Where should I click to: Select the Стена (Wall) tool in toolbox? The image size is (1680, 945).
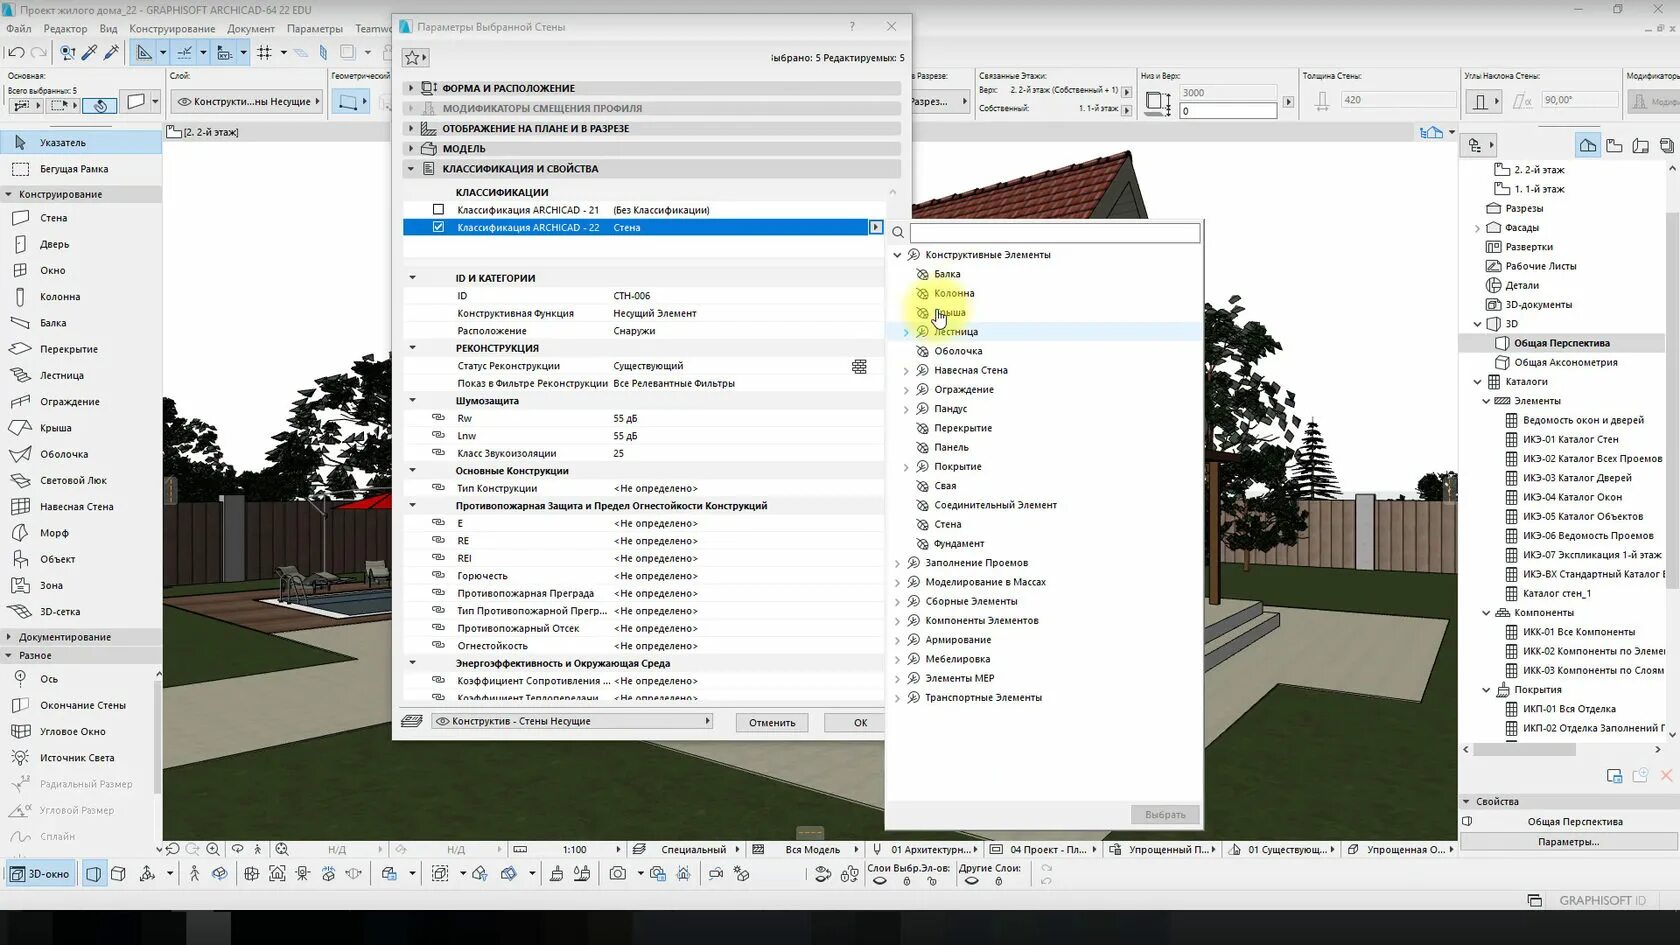click(54, 218)
